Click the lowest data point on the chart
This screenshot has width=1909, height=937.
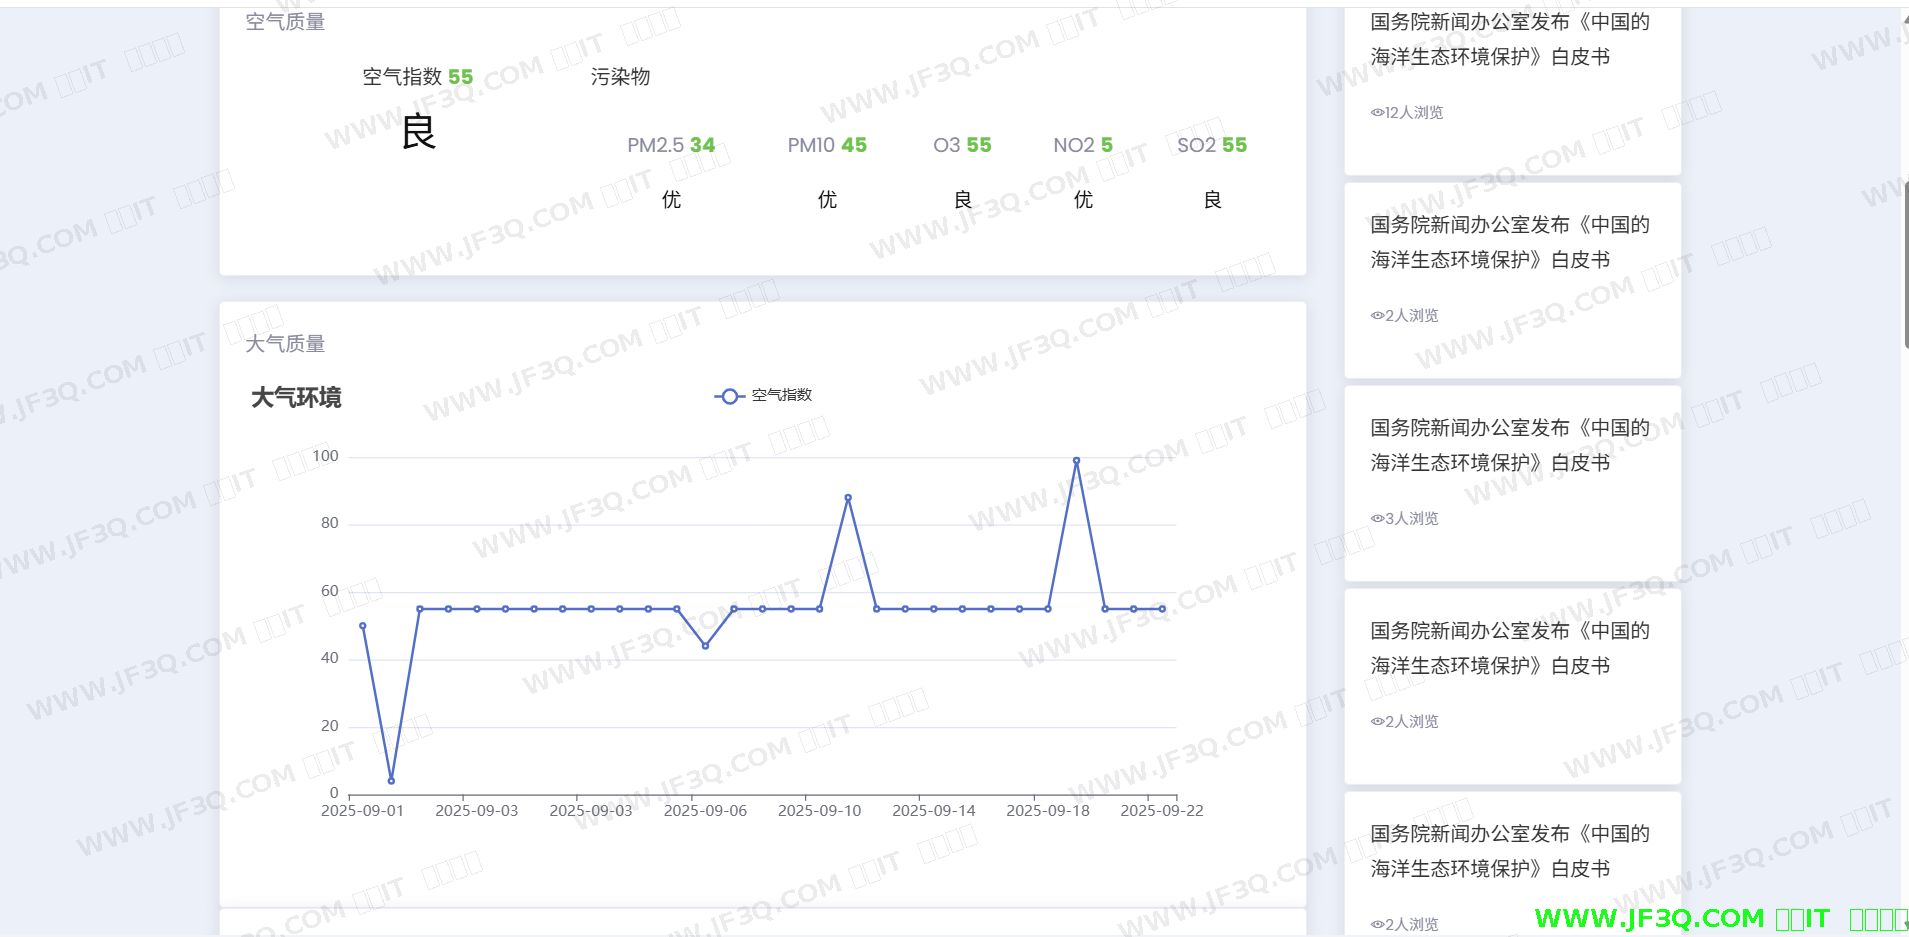coord(391,780)
